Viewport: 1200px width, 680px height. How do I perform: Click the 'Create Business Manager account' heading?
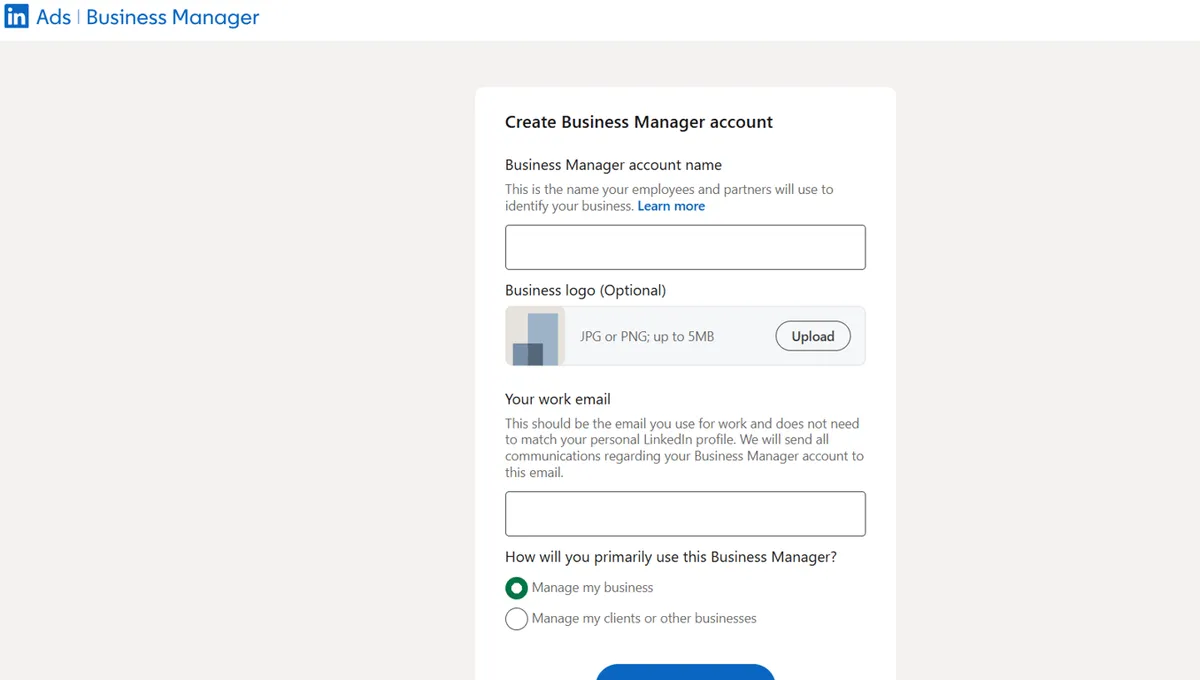[x=638, y=121]
